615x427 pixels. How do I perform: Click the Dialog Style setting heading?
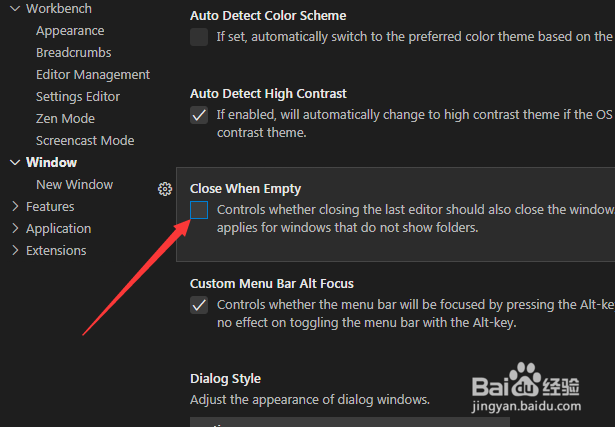click(225, 378)
